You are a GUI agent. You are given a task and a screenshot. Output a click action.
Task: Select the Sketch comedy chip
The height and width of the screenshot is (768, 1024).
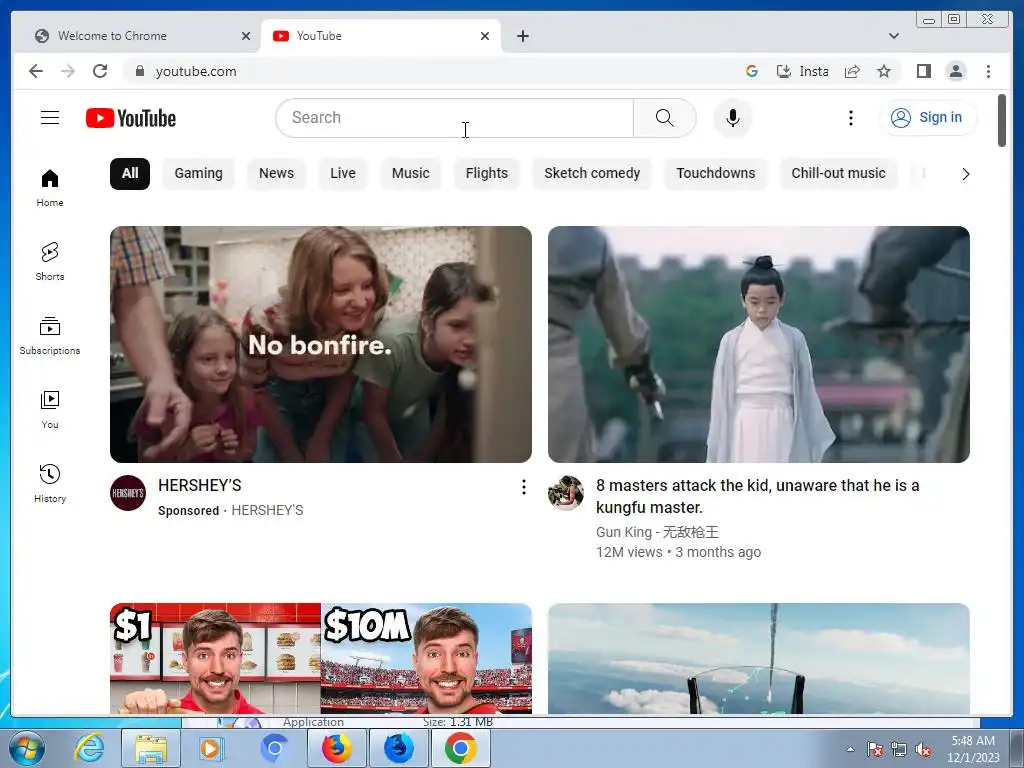tap(592, 174)
